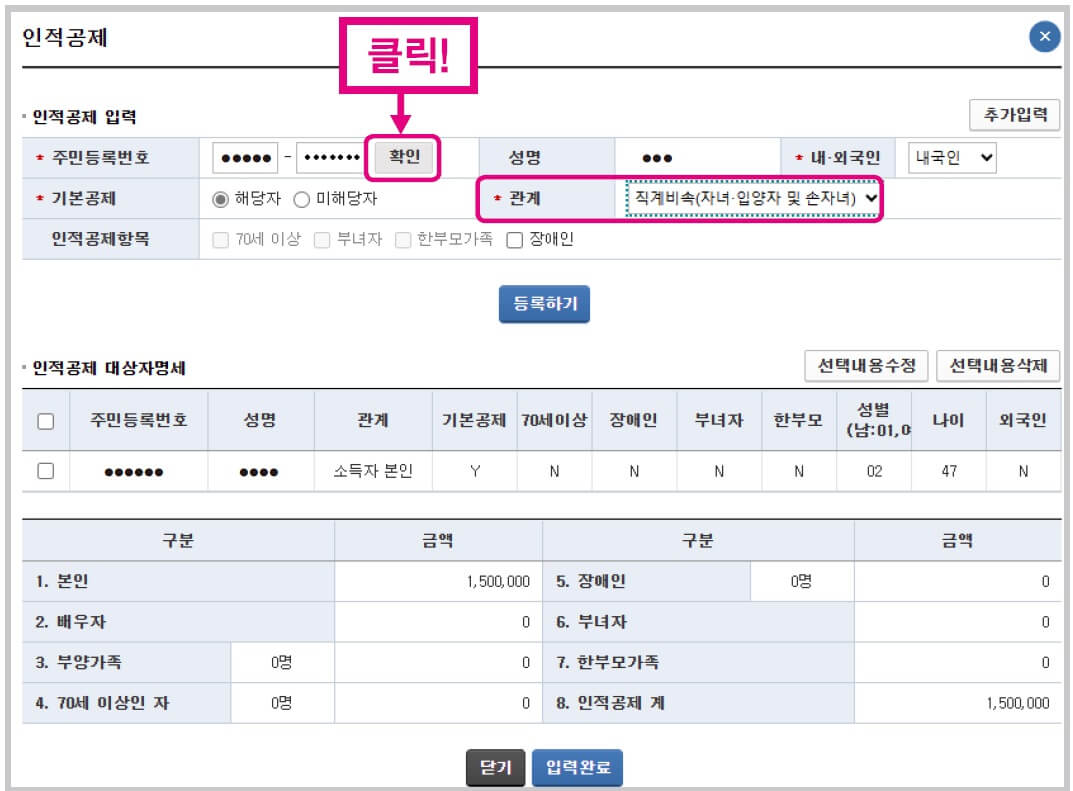Open the 관계 relationship dropdown
This screenshot has width=1073, height=791.
tap(753, 197)
